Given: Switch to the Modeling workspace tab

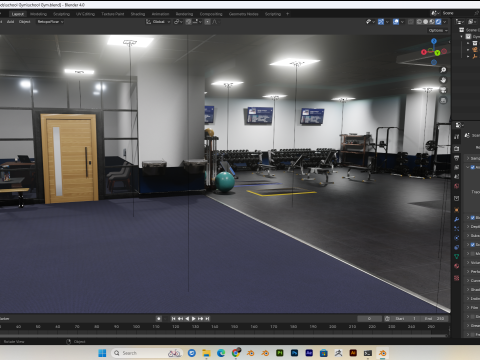Looking at the screenshot, I should (38, 14).
